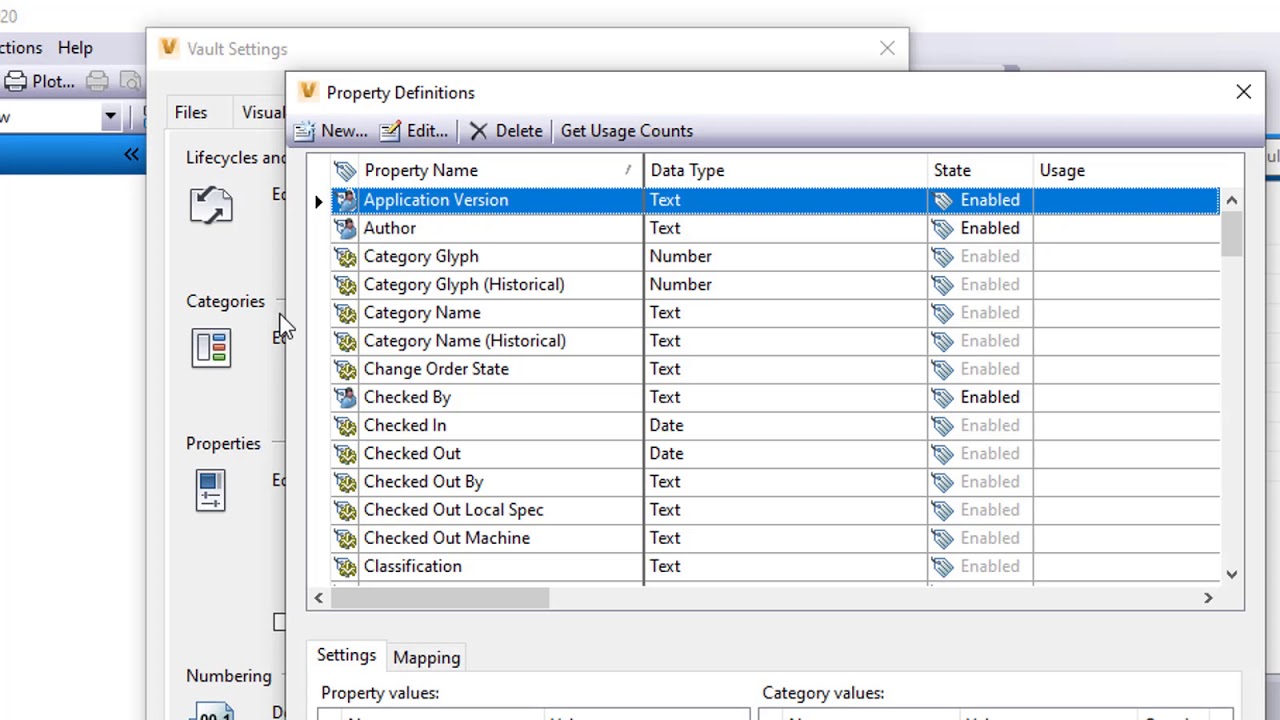Click the horizontal scroll right arrow
This screenshot has height=720, width=1280.
coord(1208,598)
